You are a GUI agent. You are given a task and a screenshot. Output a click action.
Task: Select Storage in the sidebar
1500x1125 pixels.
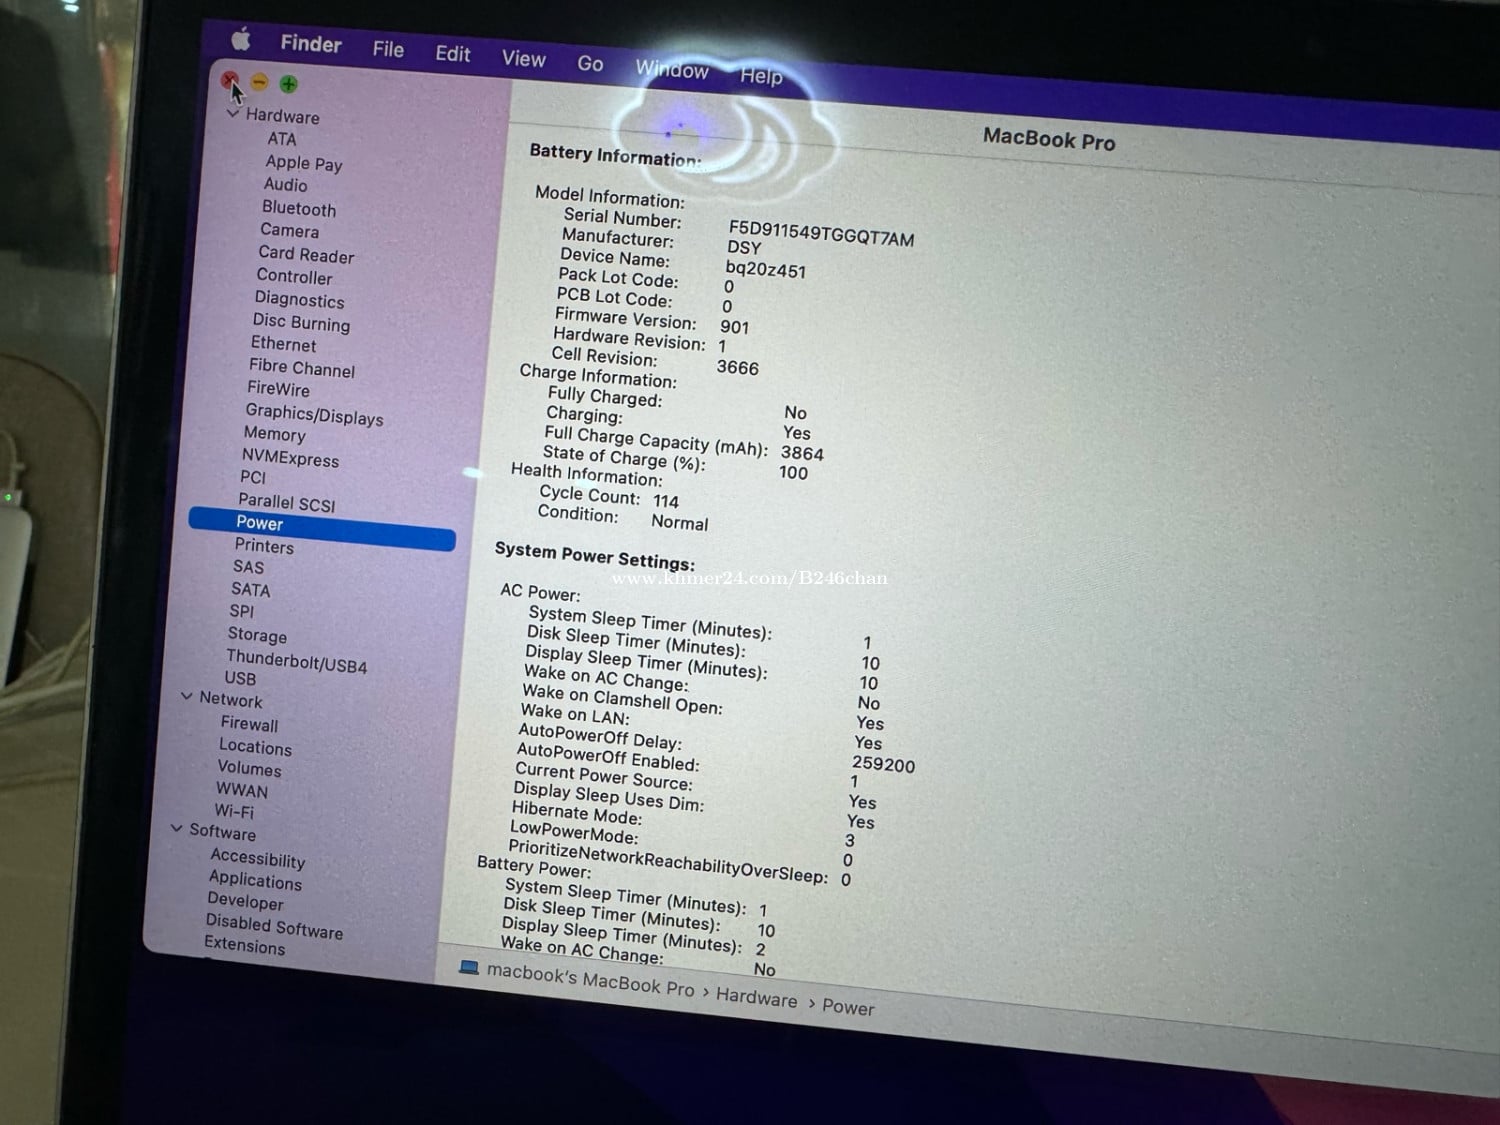(257, 635)
